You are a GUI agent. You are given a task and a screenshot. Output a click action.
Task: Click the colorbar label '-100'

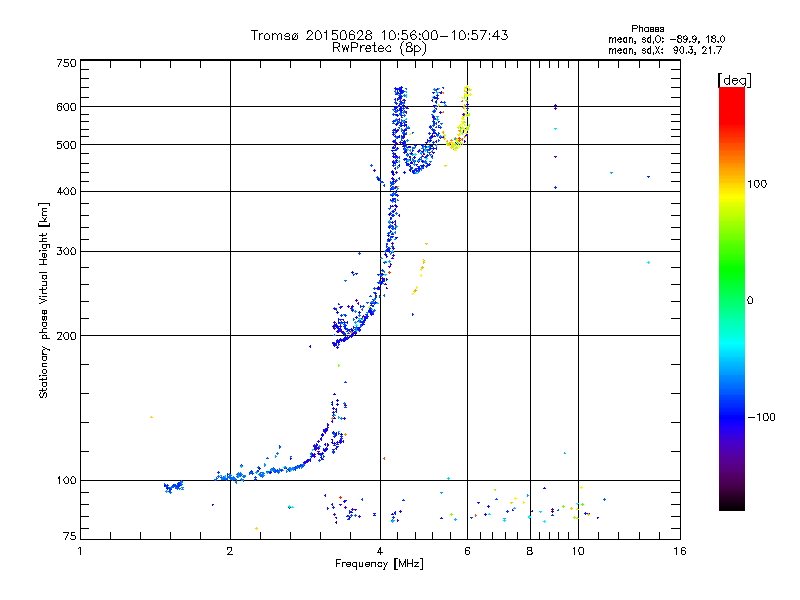[762, 417]
